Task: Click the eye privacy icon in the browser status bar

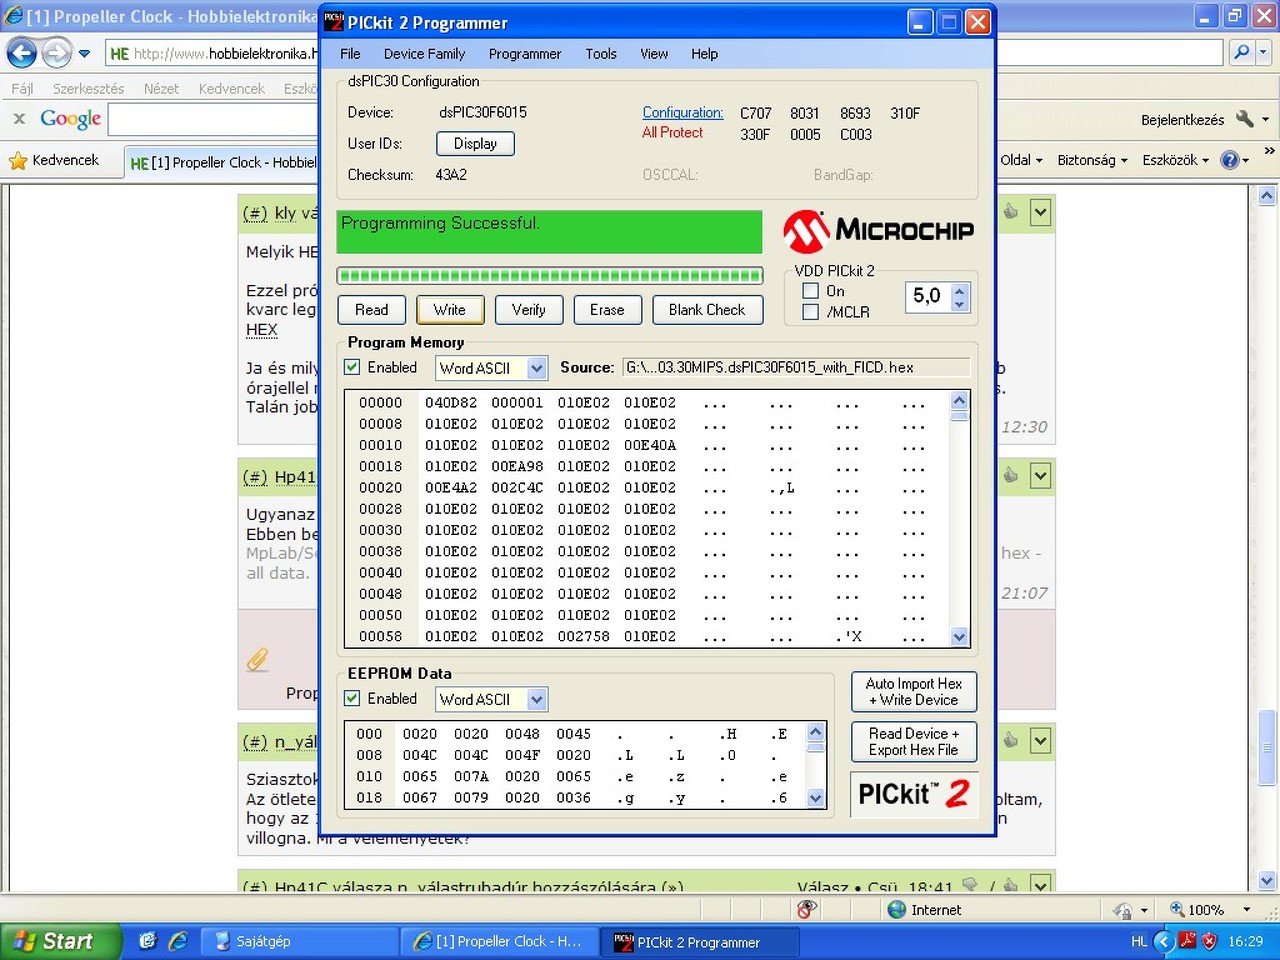Action: 806,909
